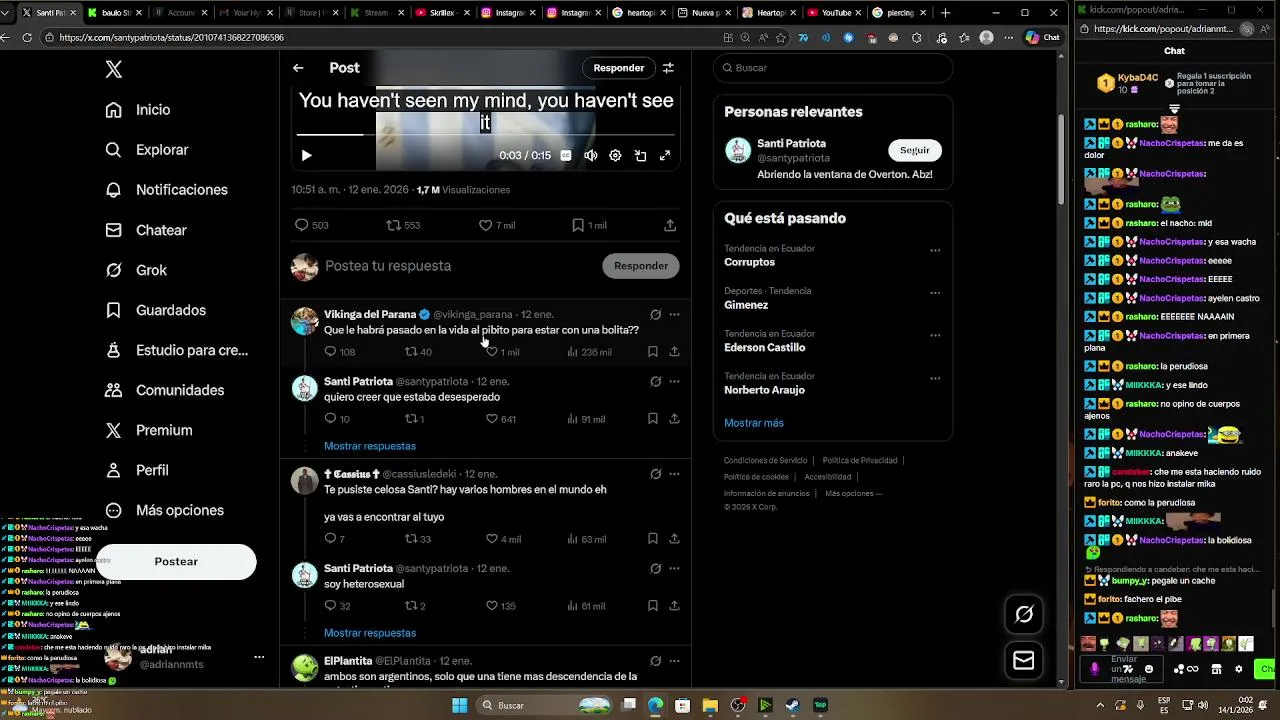Viewport: 1280px width, 720px height.
Task: Open options for Corruptos trend
Action: (935, 251)
